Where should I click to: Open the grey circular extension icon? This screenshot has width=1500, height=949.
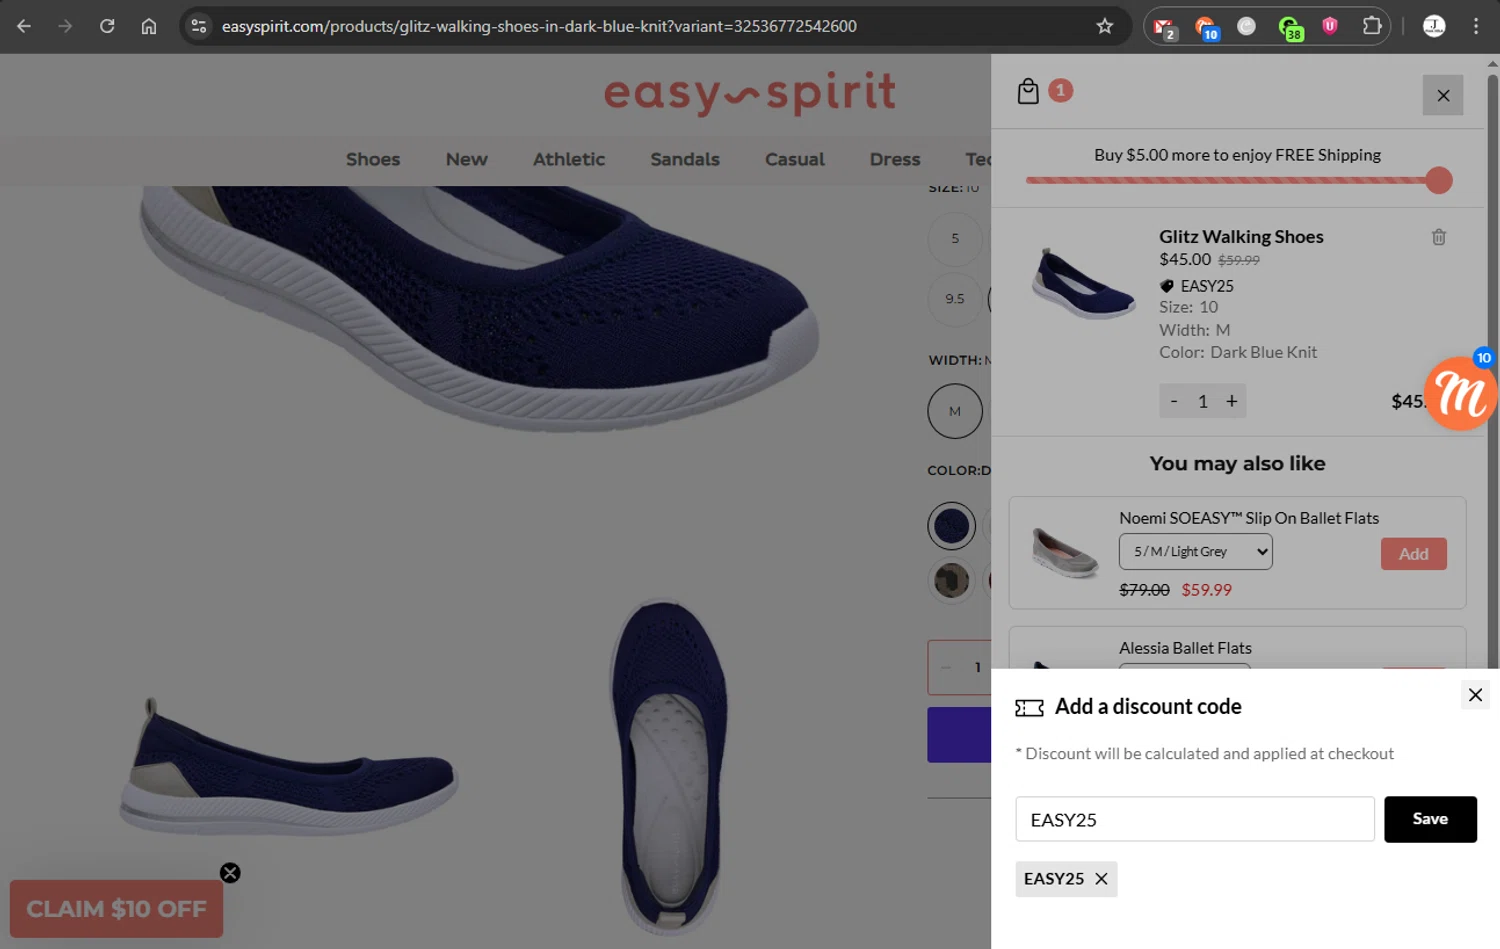[1246, 26]
